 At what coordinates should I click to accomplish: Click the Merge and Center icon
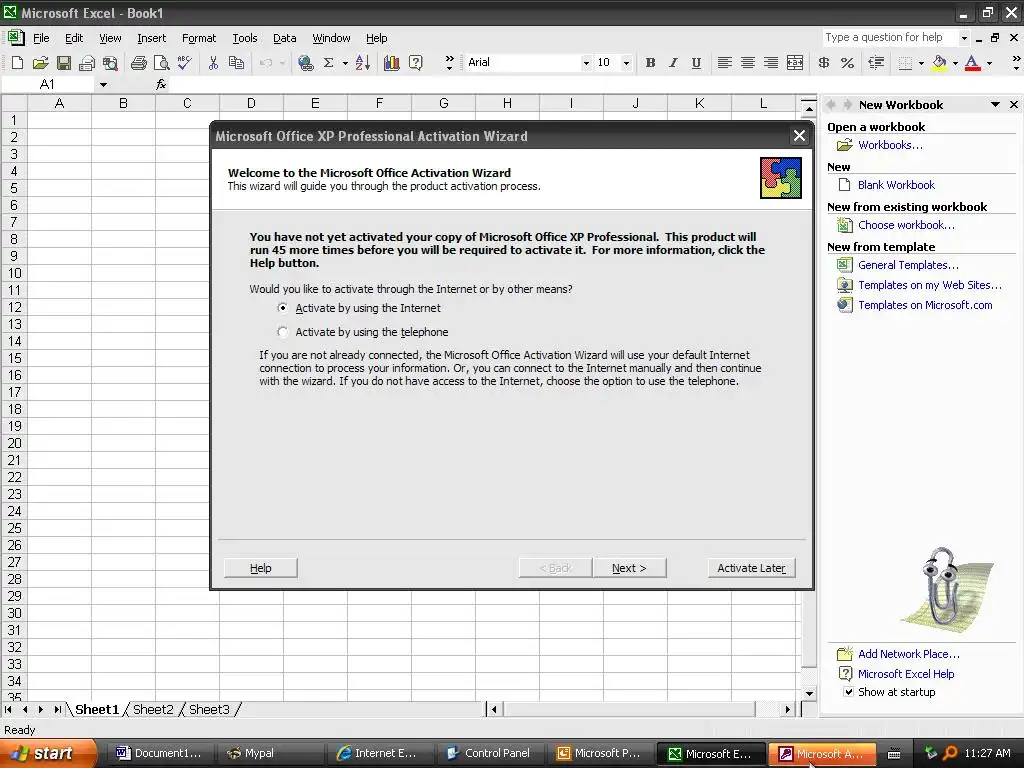click(795, 63)
